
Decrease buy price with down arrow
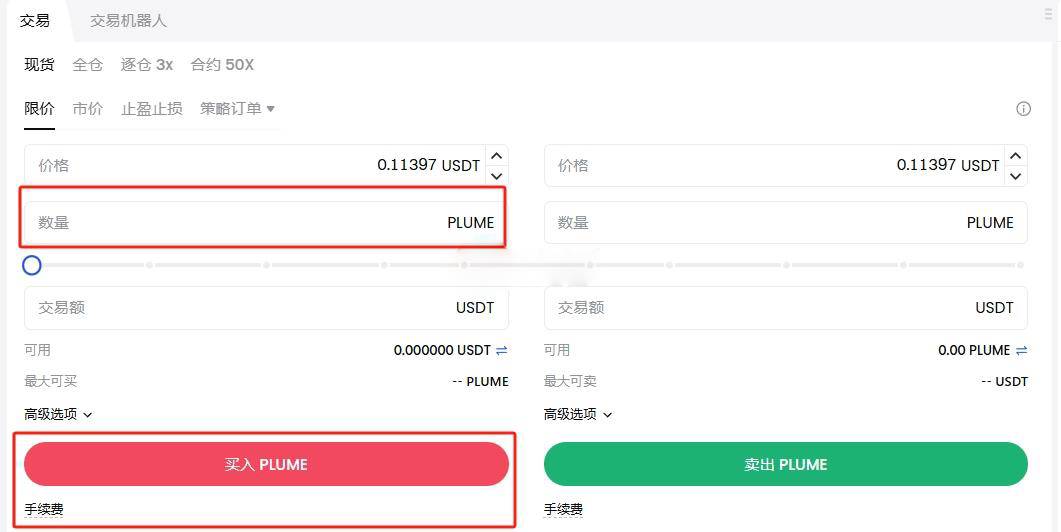[x=497, y=176]
